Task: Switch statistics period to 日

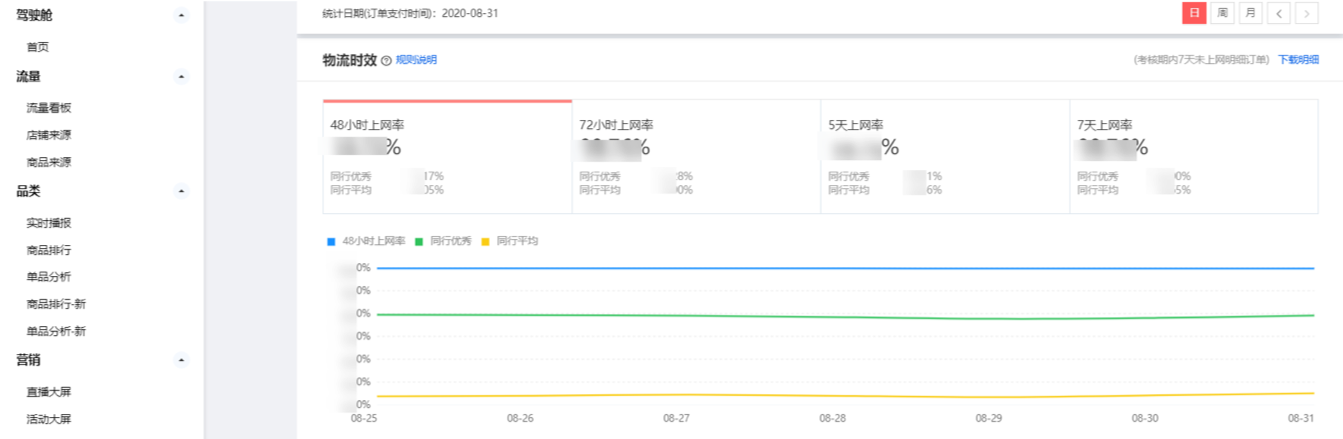Action: (1194, 13)
